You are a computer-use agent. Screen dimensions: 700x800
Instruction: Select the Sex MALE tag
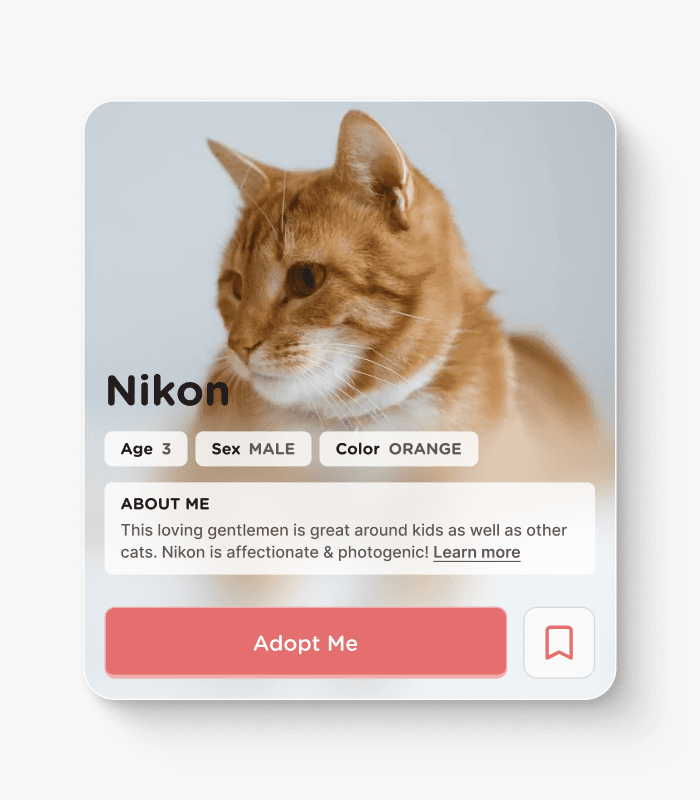[253, 449]
